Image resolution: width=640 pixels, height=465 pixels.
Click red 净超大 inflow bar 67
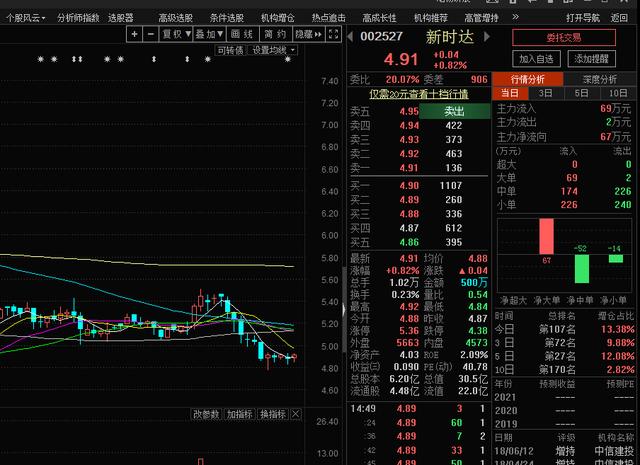[547, 236]
